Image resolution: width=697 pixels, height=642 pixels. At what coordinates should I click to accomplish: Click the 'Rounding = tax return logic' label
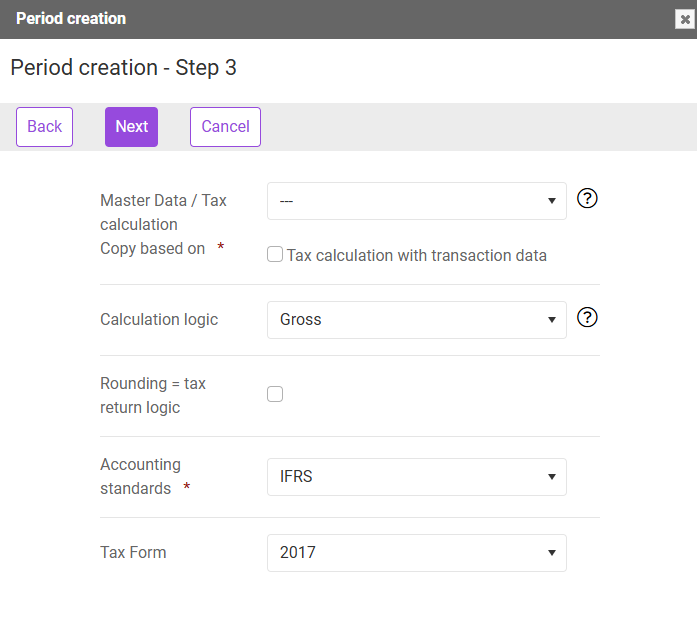(x=153, y=395)
